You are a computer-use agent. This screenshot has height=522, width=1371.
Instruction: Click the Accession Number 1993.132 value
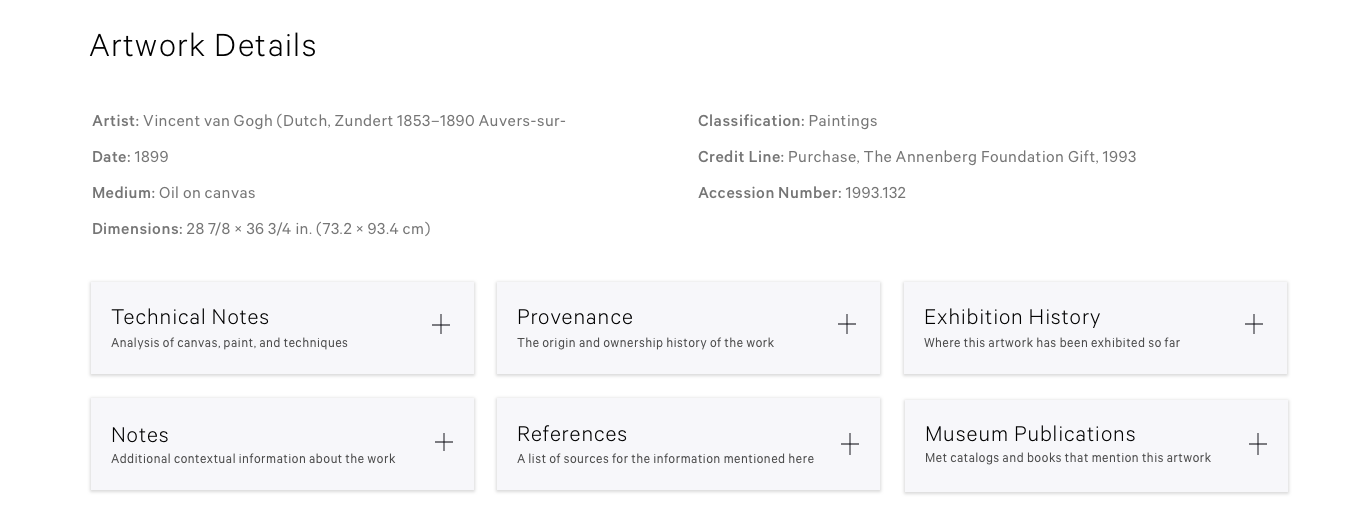pyautogui.click(x=875, y=193)
